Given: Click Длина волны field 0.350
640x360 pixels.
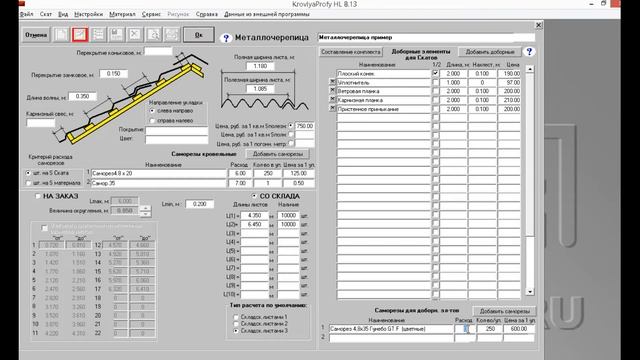Looking at the screenshot, I should pos(82,97).
